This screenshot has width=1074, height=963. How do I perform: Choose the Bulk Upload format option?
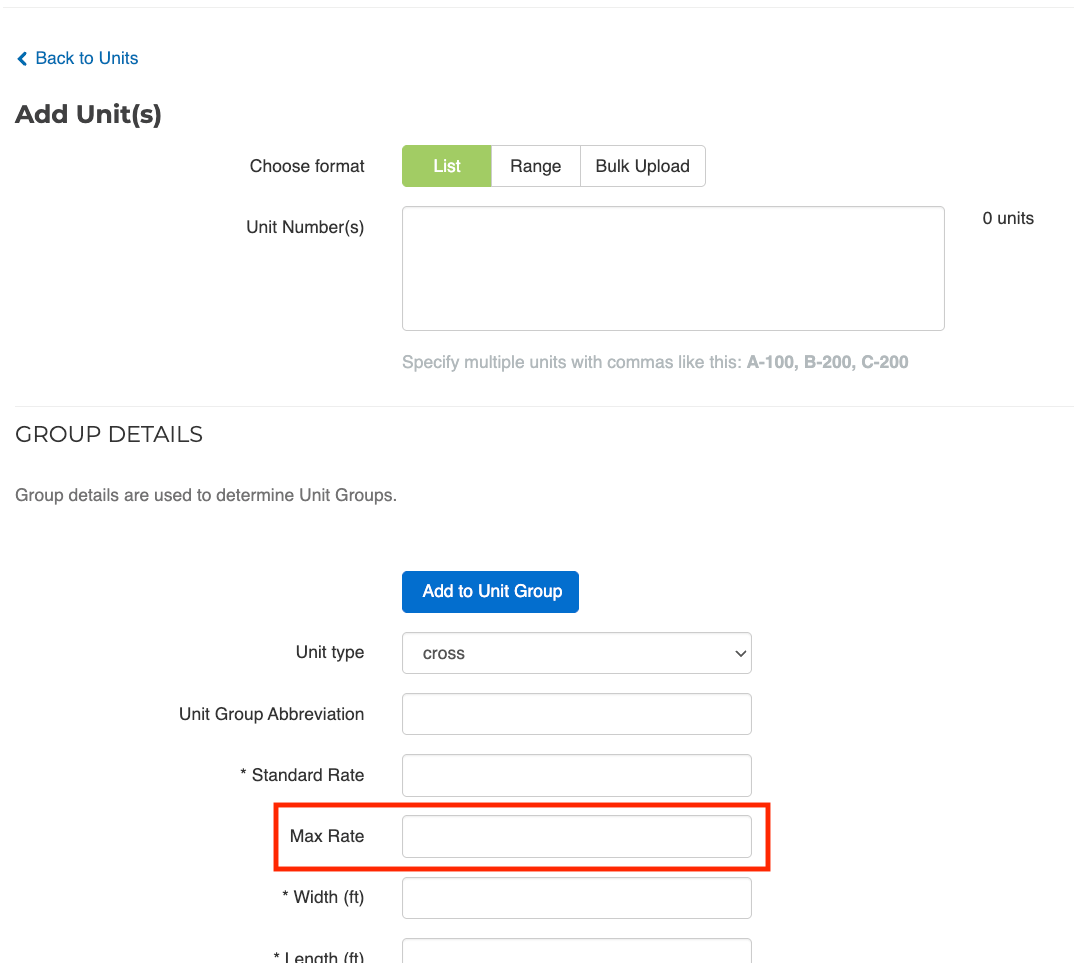(642, 166)
